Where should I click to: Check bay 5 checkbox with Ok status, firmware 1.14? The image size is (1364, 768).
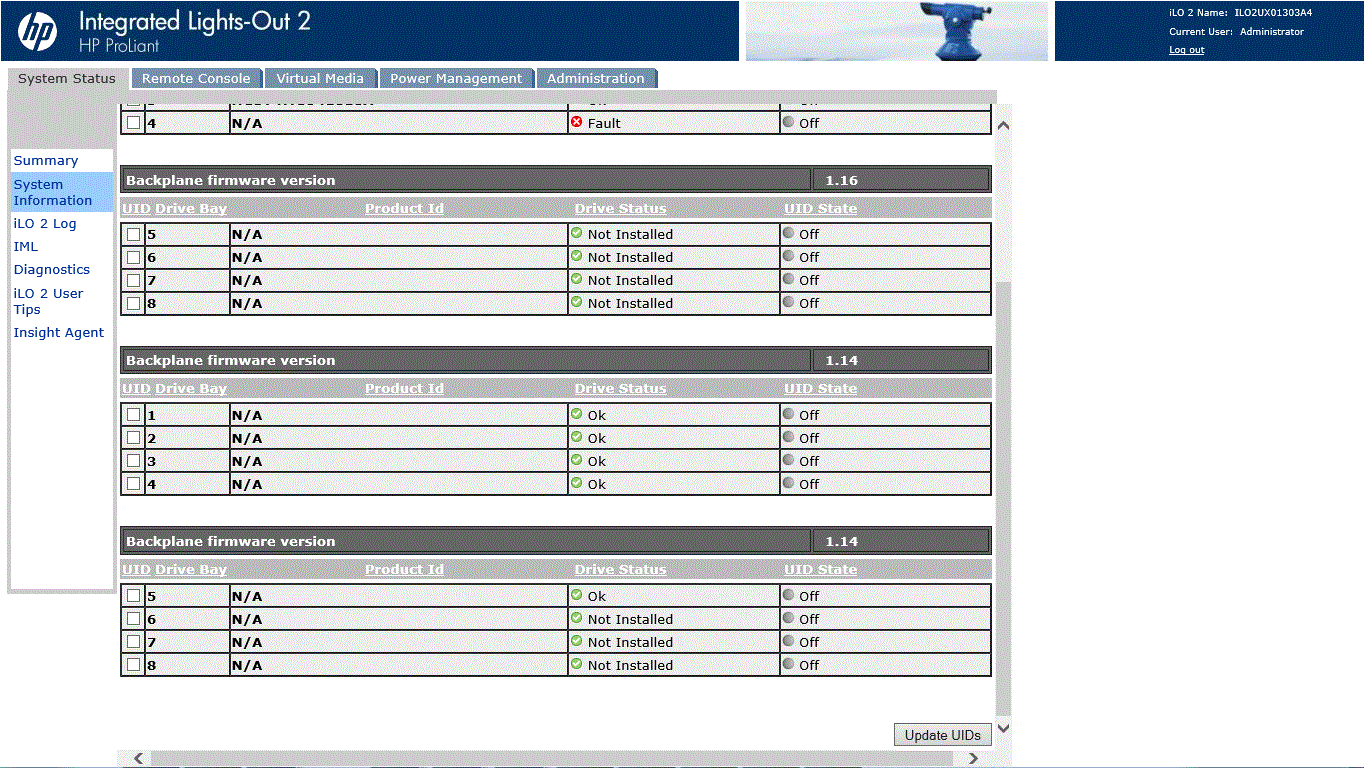coord(134,596)
